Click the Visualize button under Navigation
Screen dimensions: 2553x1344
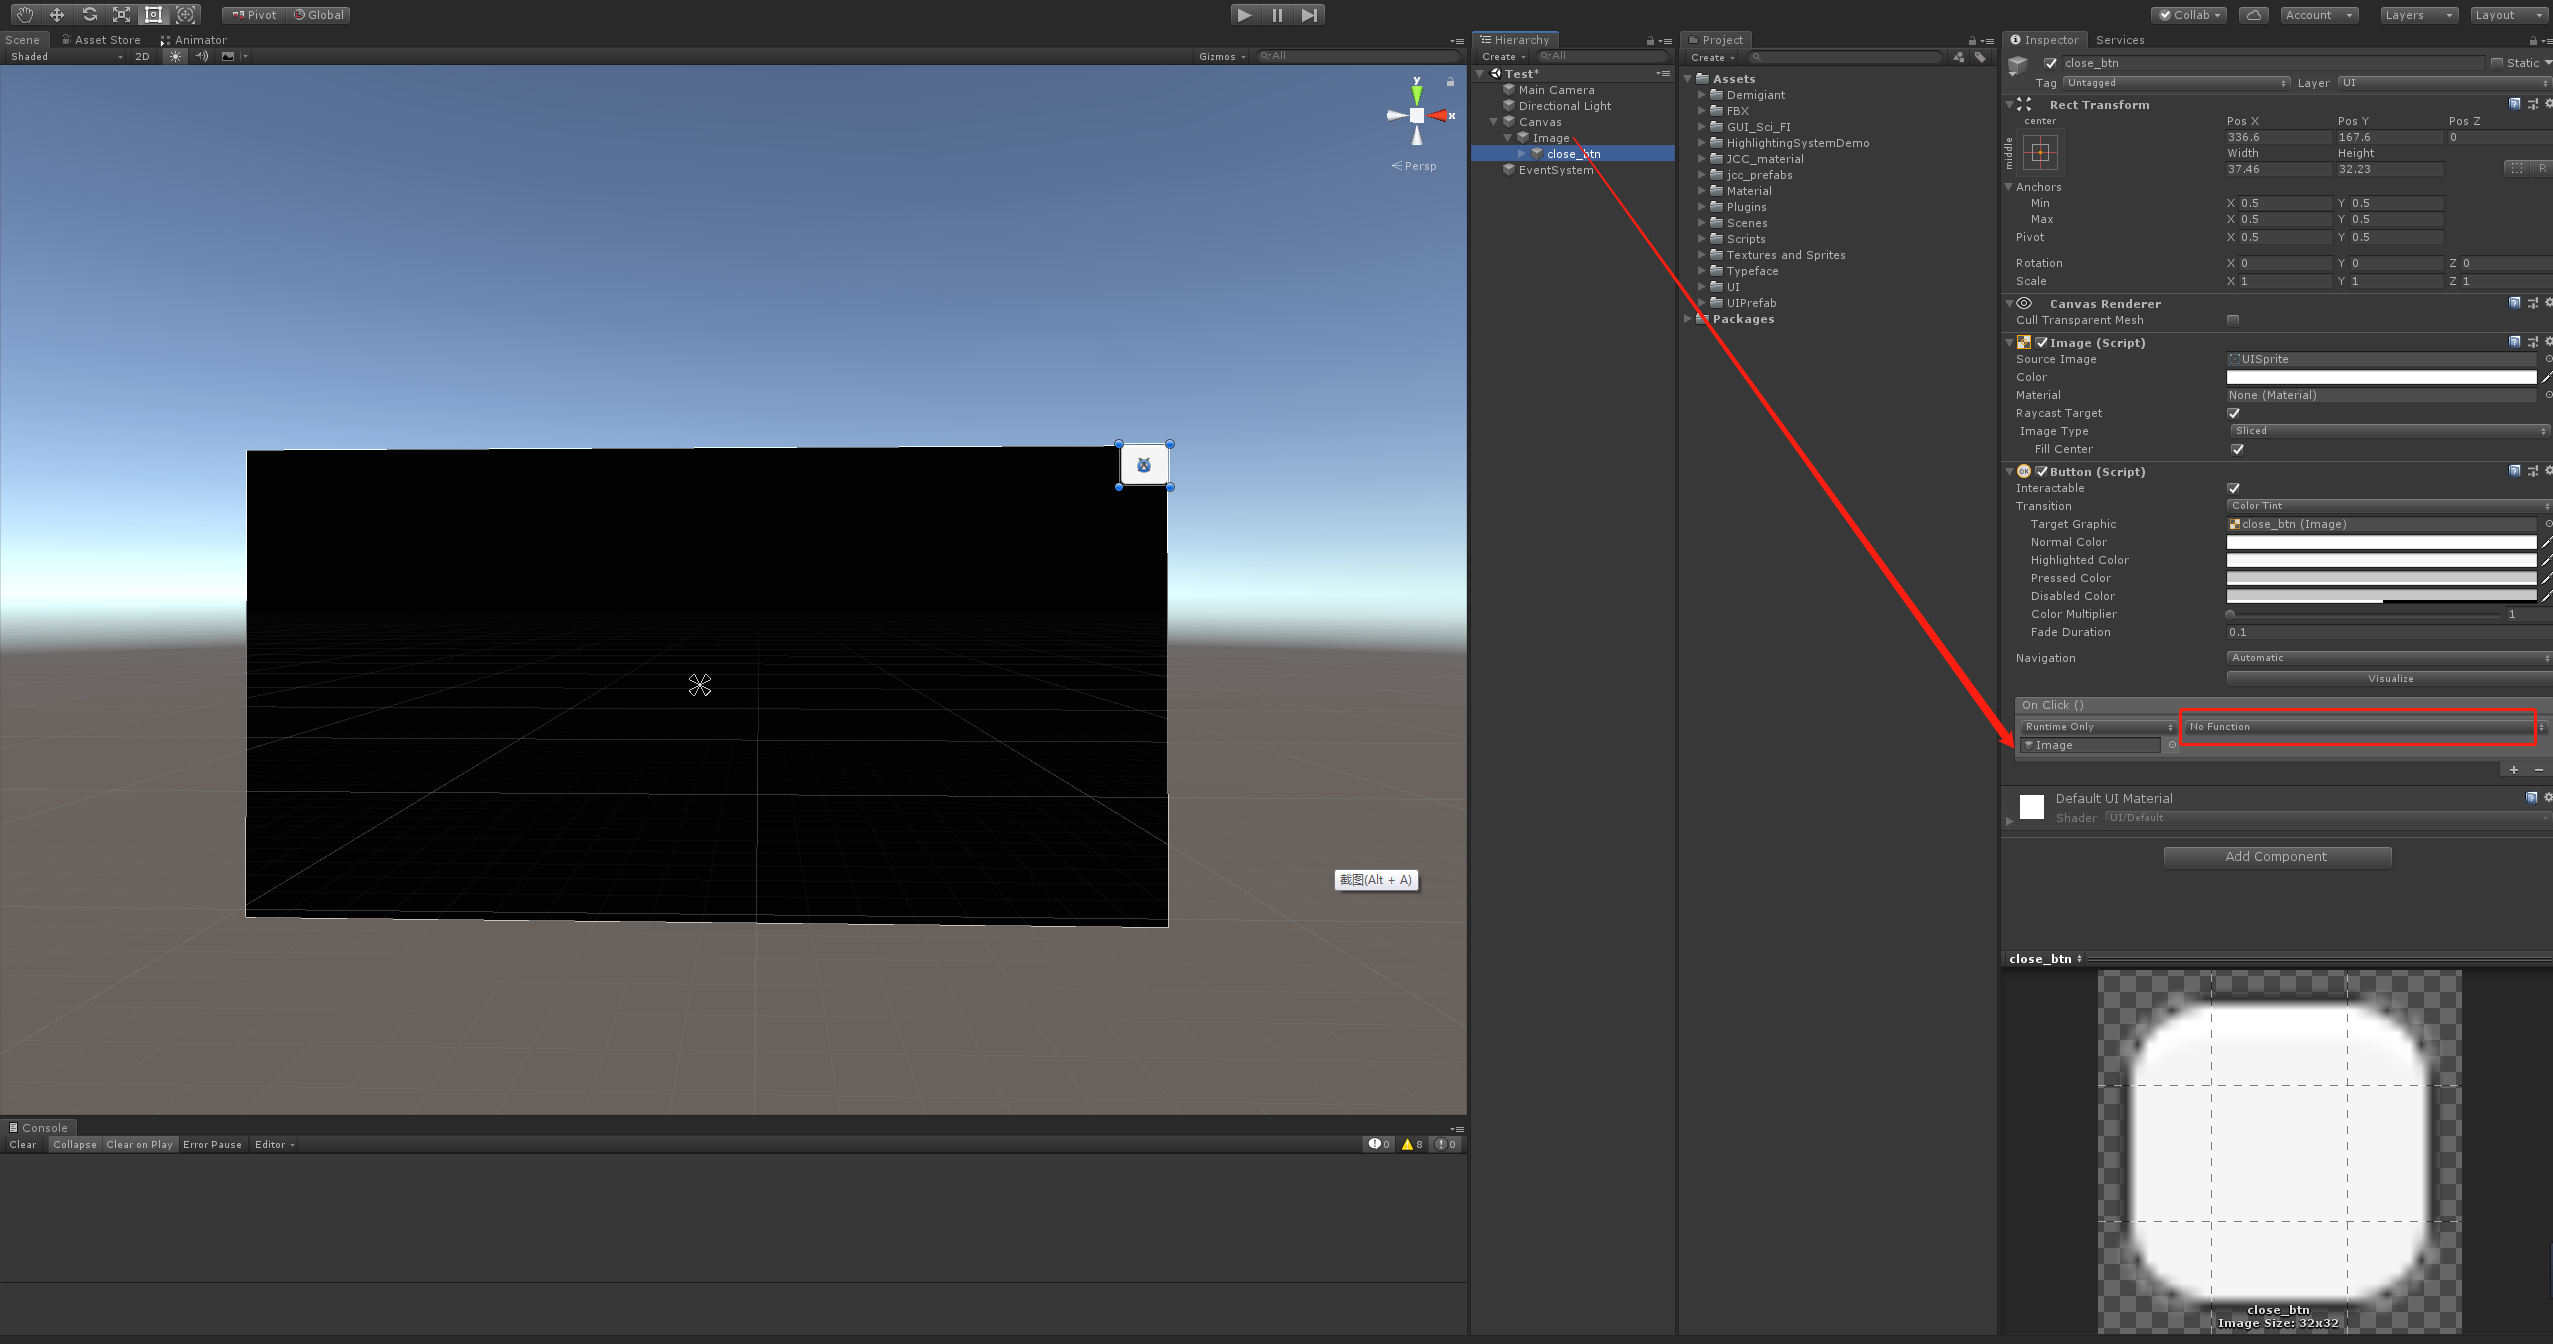point(2388,678)
